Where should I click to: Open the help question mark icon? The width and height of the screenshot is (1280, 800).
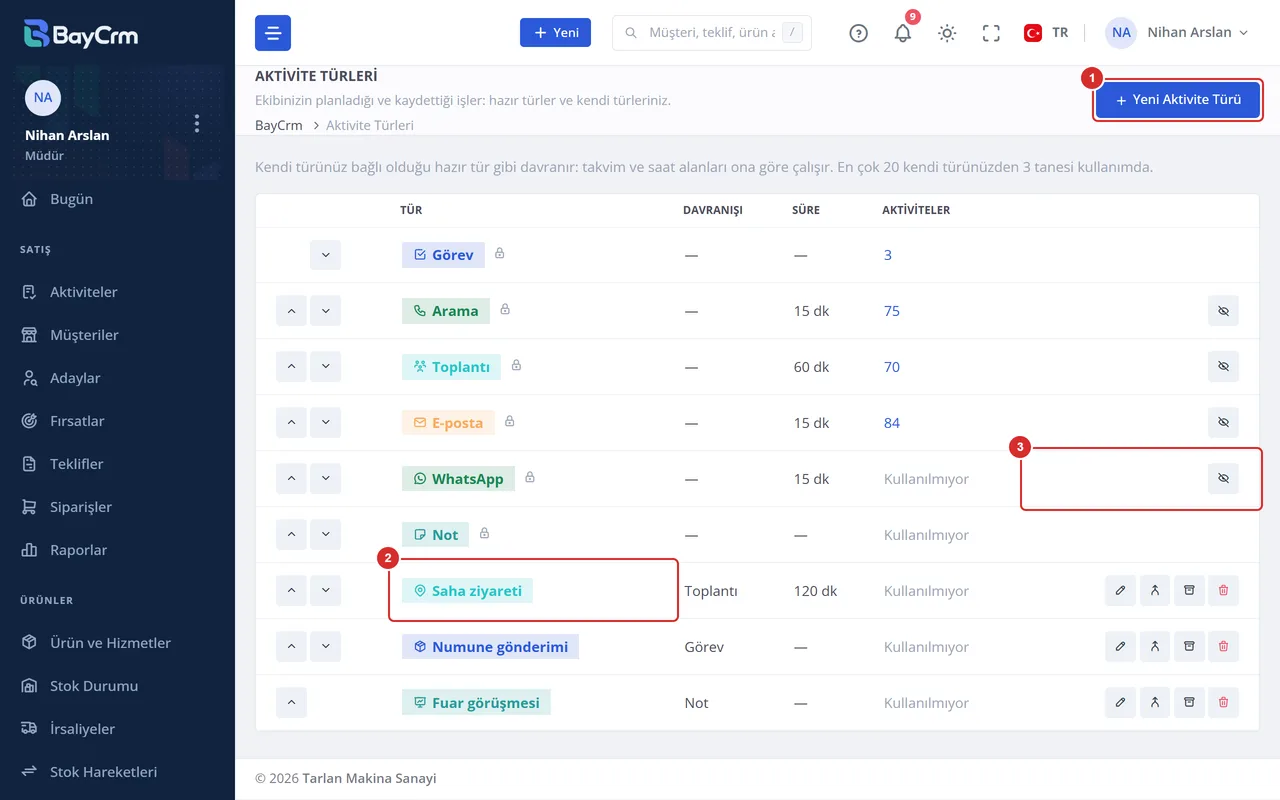pyautogui.click(x=858, y=33)
